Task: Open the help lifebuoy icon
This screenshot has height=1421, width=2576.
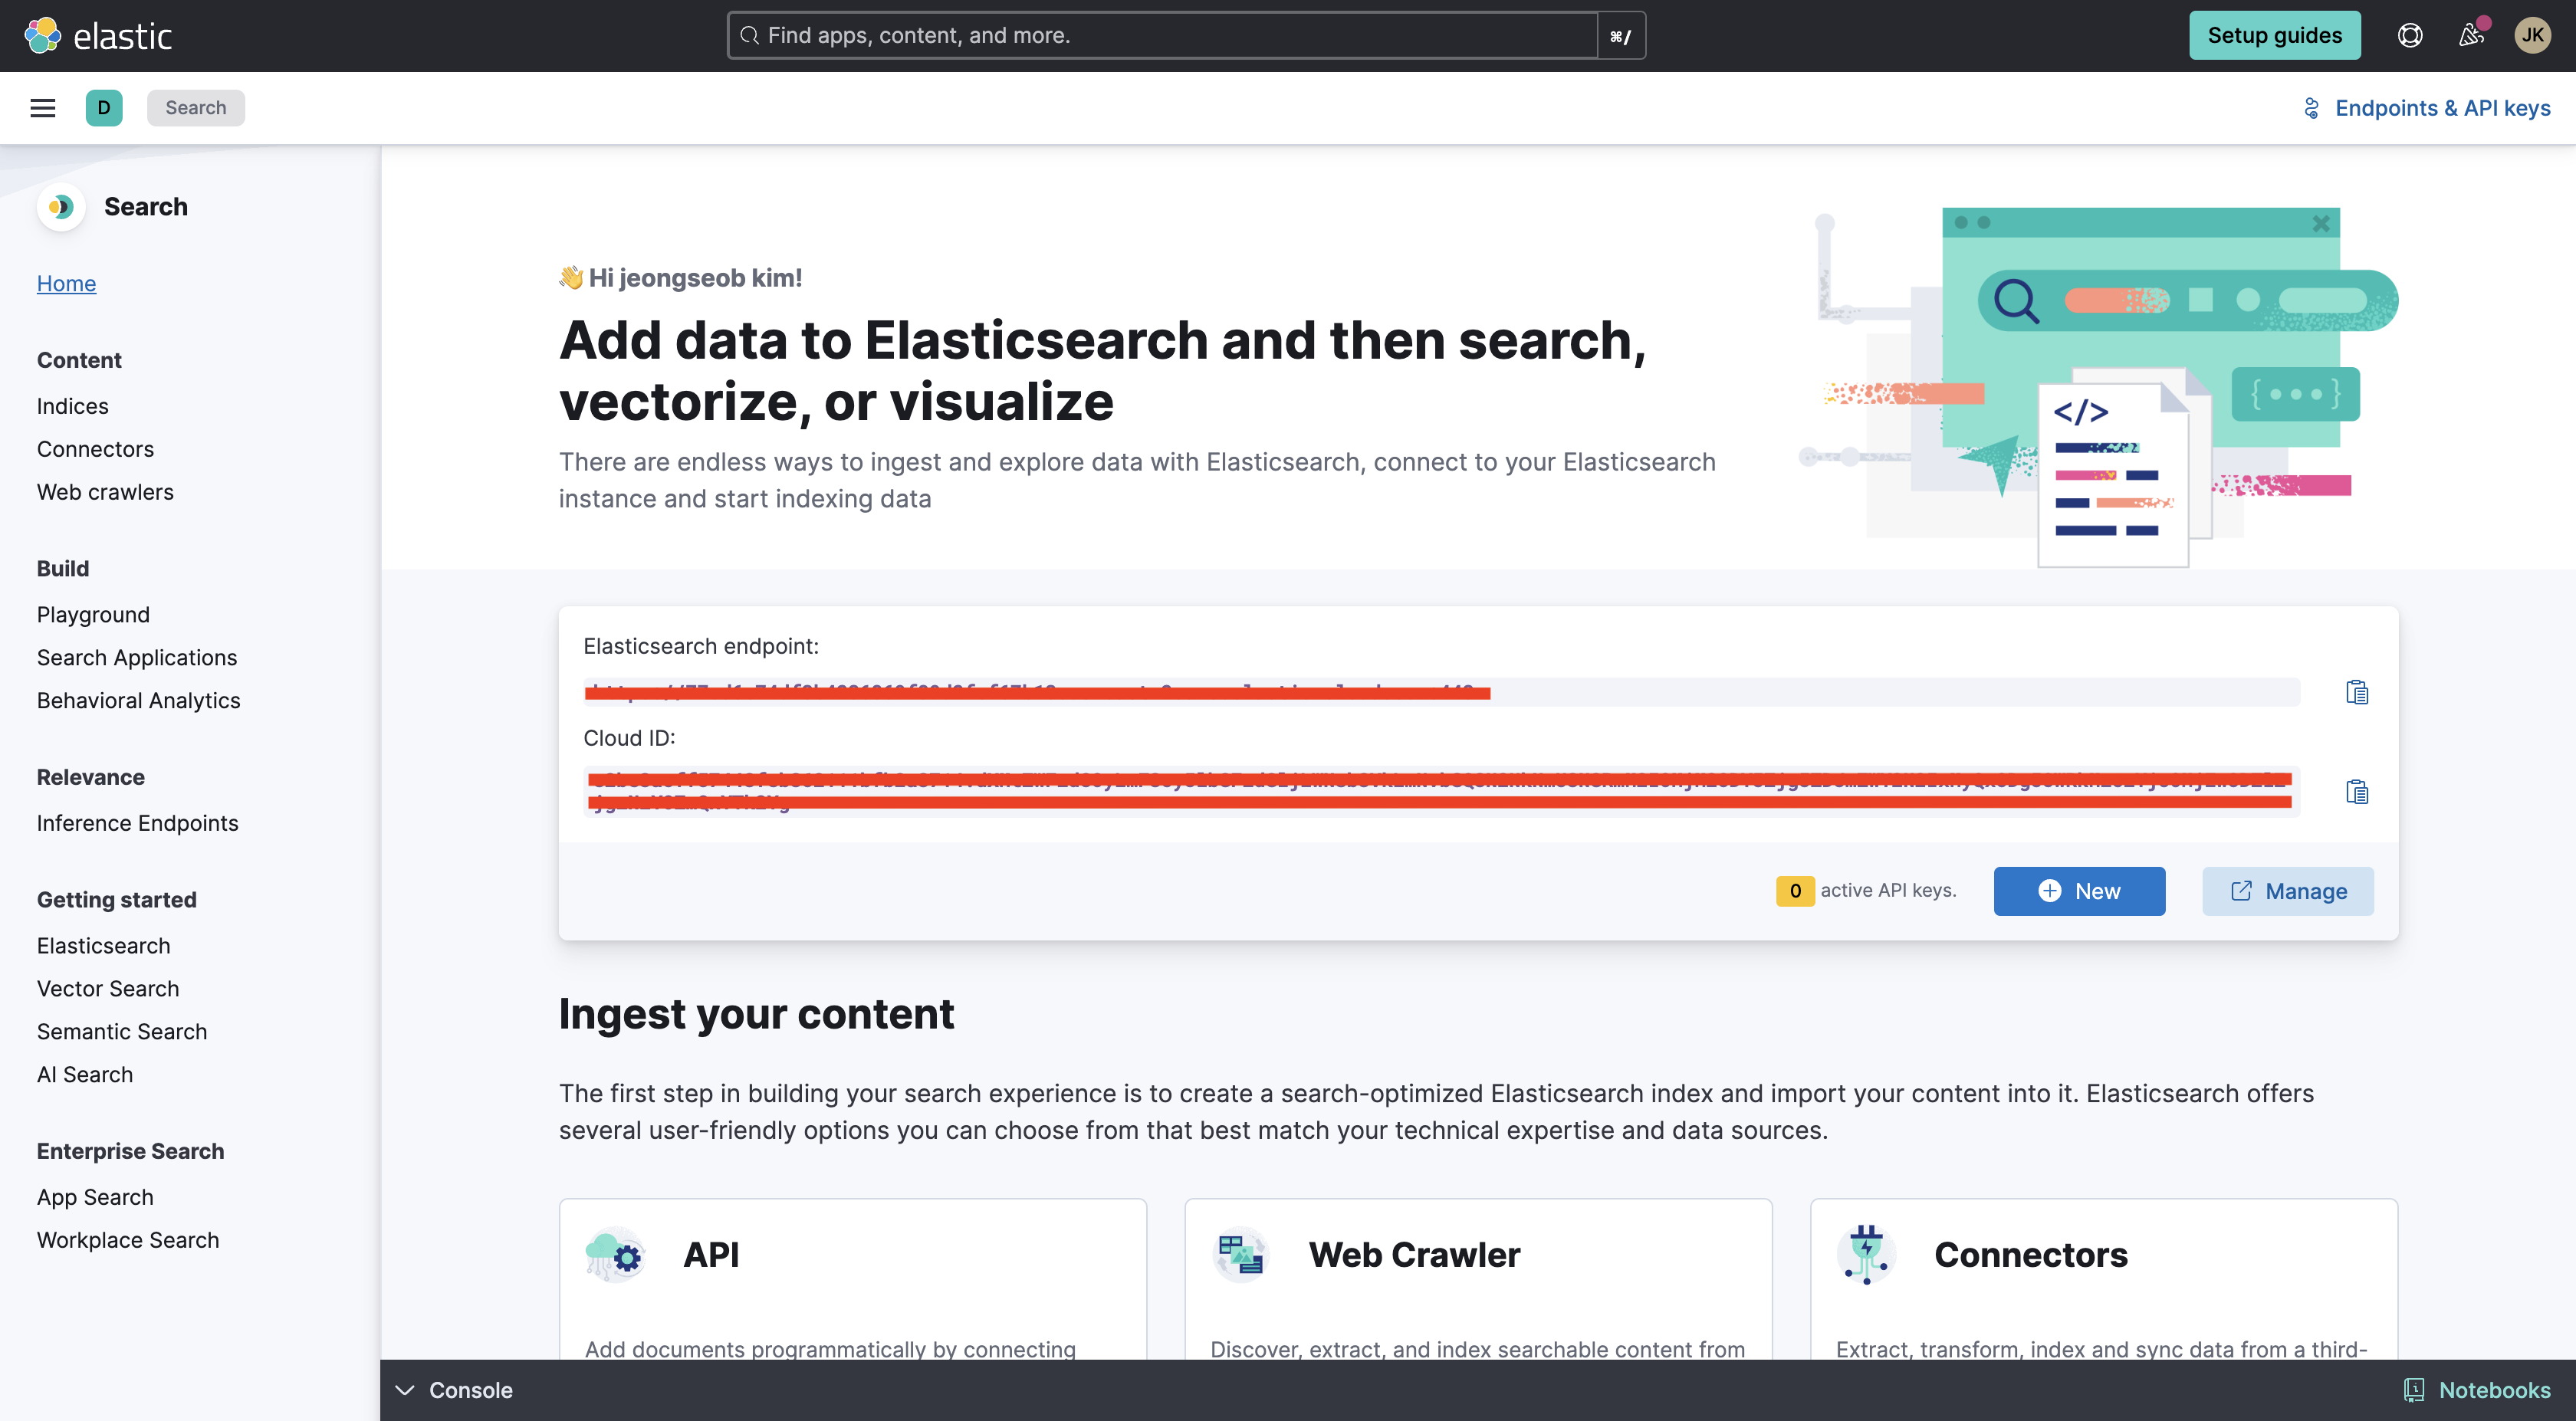Action: [x=2410, y=36]
